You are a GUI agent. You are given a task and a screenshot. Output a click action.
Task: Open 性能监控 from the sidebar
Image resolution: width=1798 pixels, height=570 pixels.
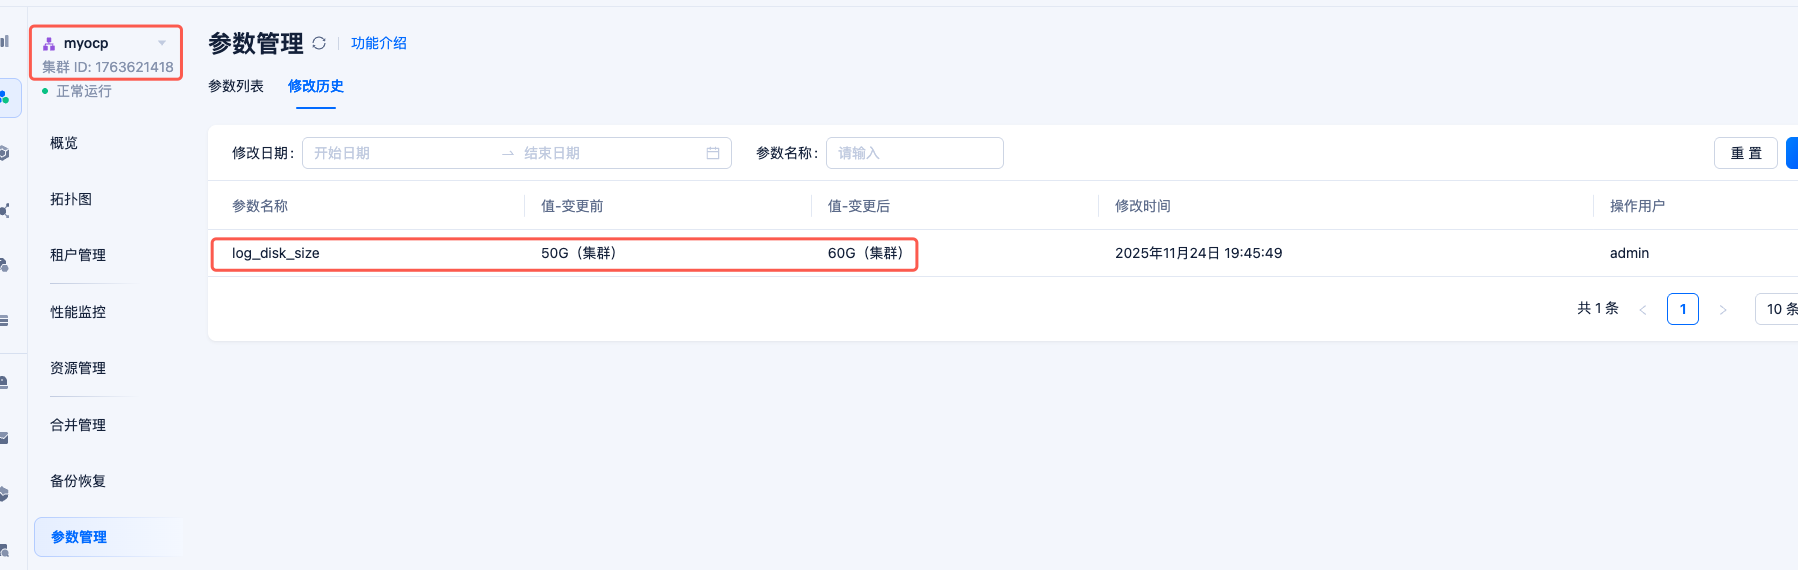pyautogui.click(x=78, y=312)
